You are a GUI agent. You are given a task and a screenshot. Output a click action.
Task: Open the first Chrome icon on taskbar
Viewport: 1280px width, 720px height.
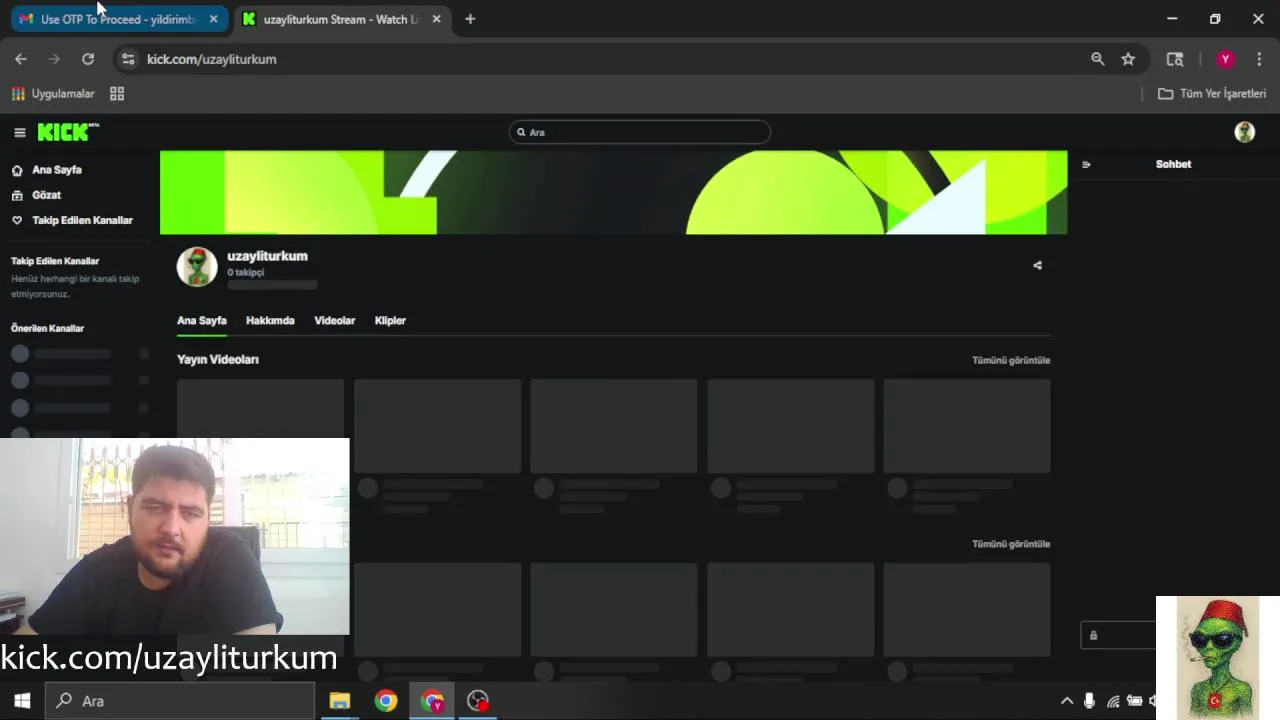(386, 701)
